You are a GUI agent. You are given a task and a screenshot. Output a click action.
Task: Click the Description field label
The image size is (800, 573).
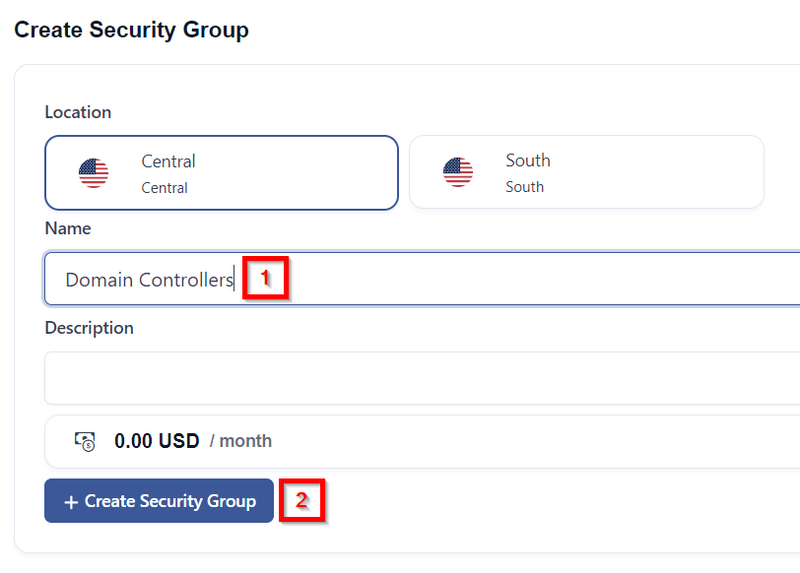click(89, 328)
